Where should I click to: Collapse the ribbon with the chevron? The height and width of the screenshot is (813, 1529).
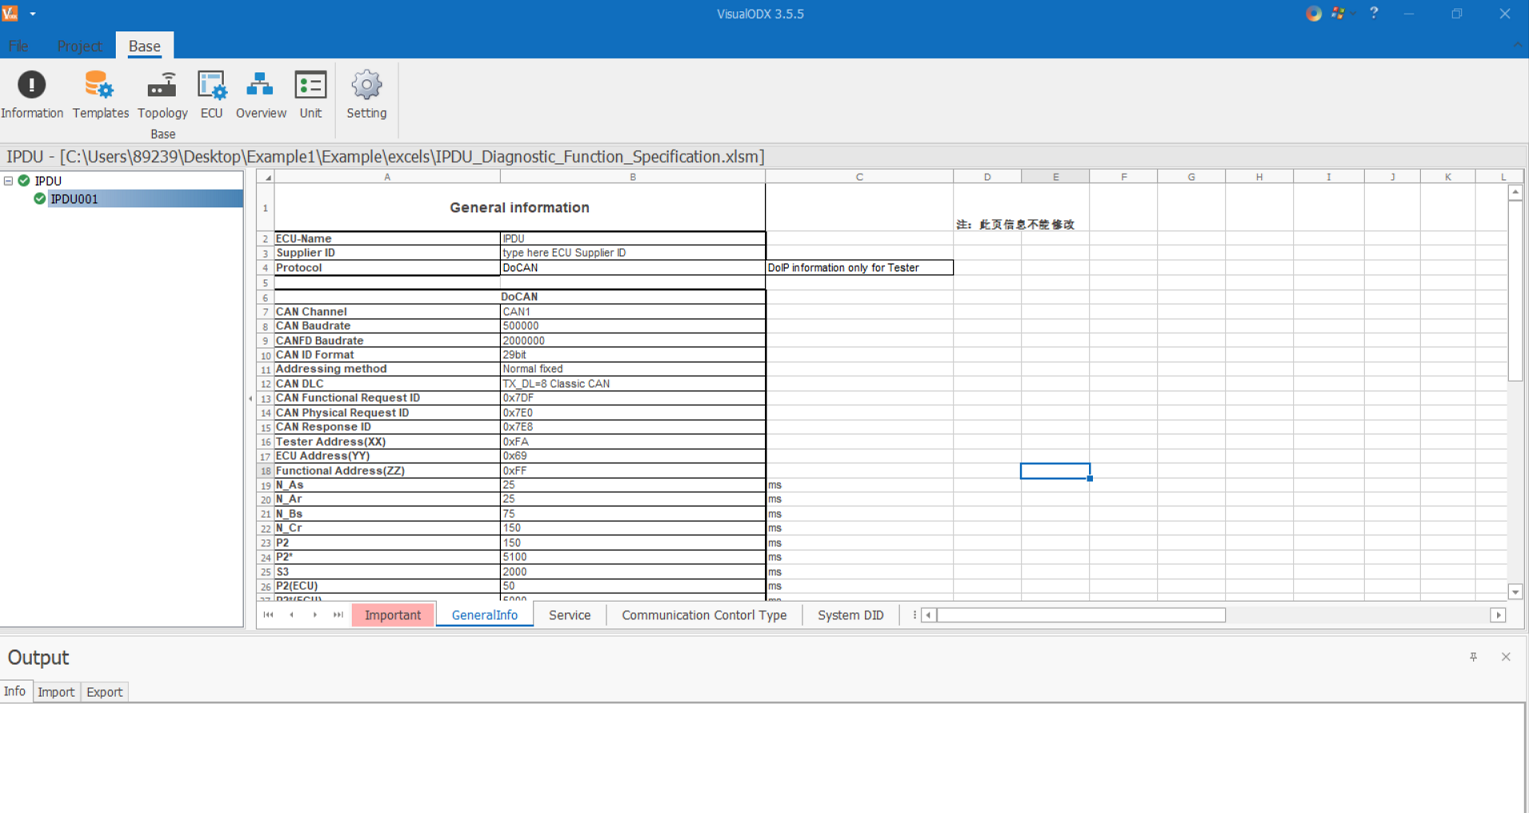[1518, 45]
